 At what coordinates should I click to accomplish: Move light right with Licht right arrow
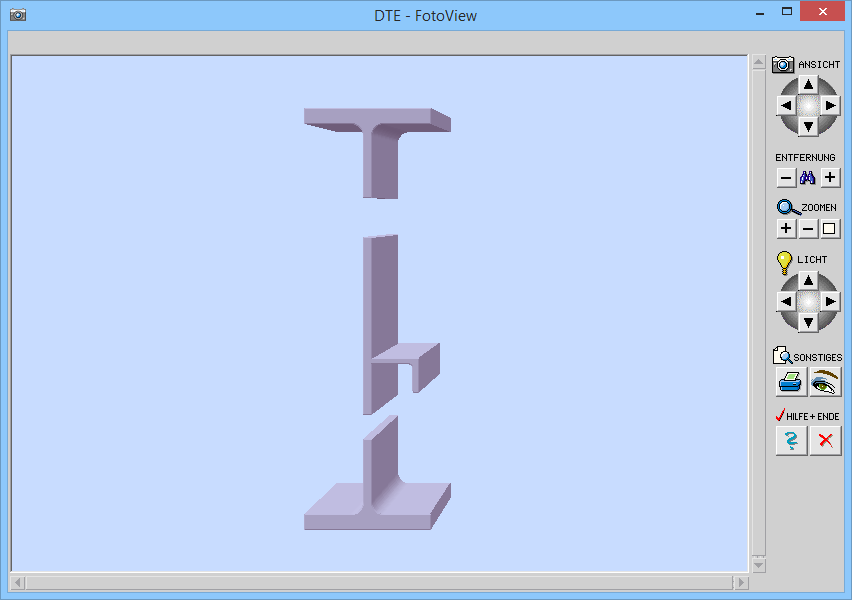point(830,301)
